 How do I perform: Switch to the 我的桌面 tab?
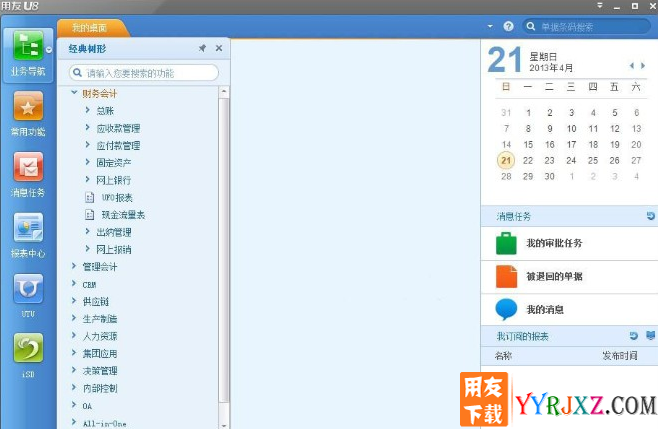89,28
